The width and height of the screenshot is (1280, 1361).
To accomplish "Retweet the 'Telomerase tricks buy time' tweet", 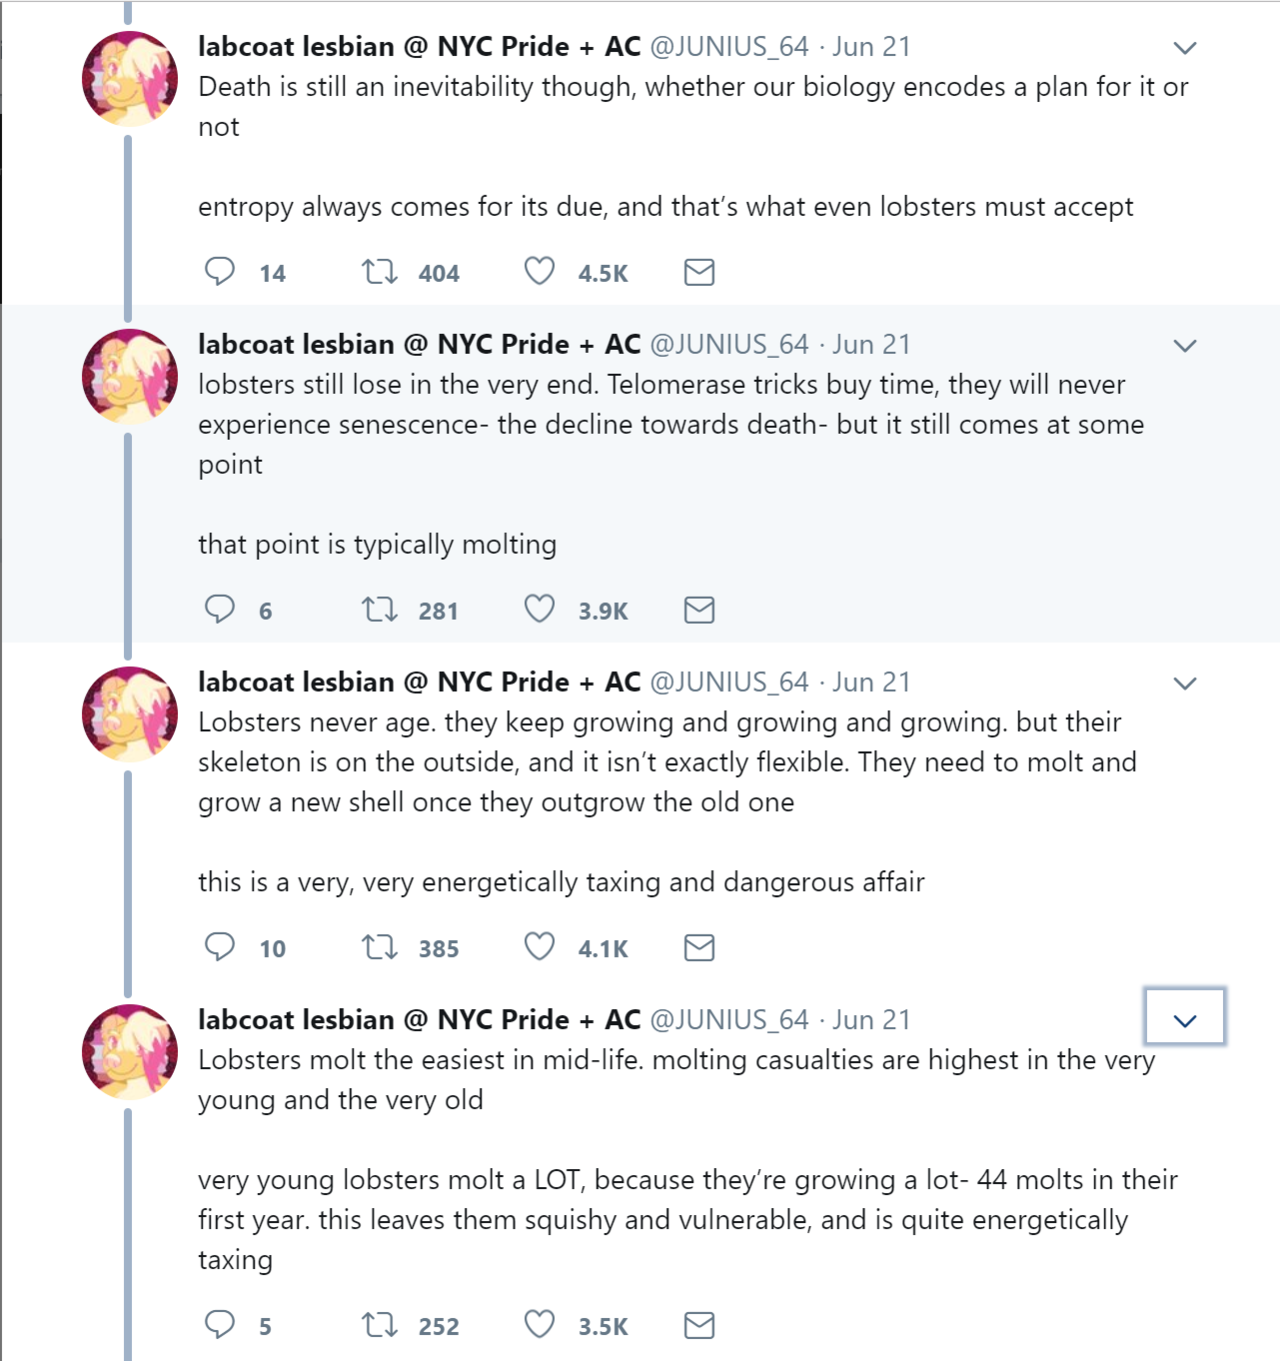I will point(380,609).
